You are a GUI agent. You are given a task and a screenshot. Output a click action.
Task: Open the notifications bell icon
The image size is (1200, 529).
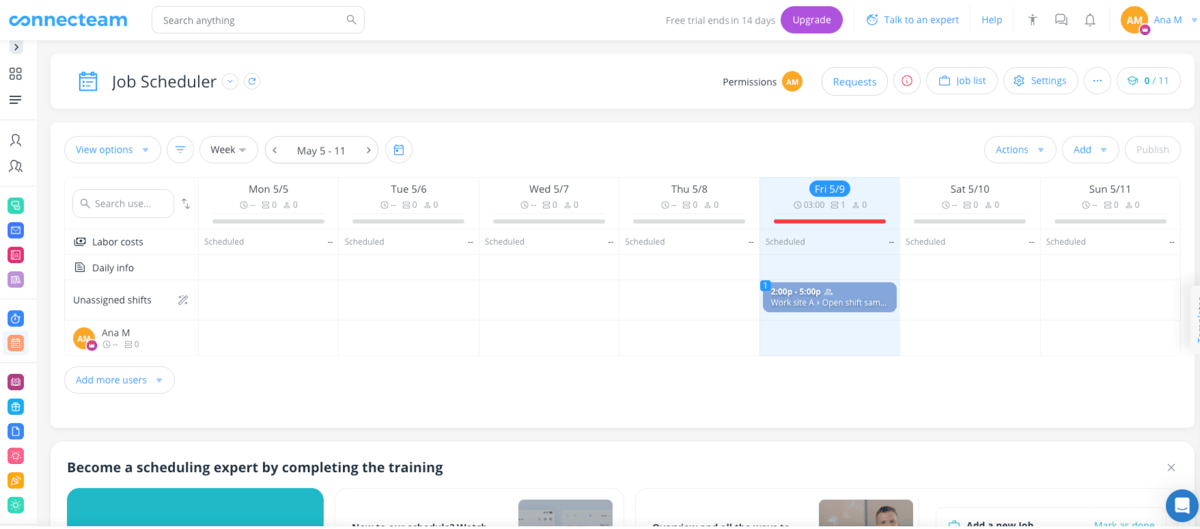1090,20
